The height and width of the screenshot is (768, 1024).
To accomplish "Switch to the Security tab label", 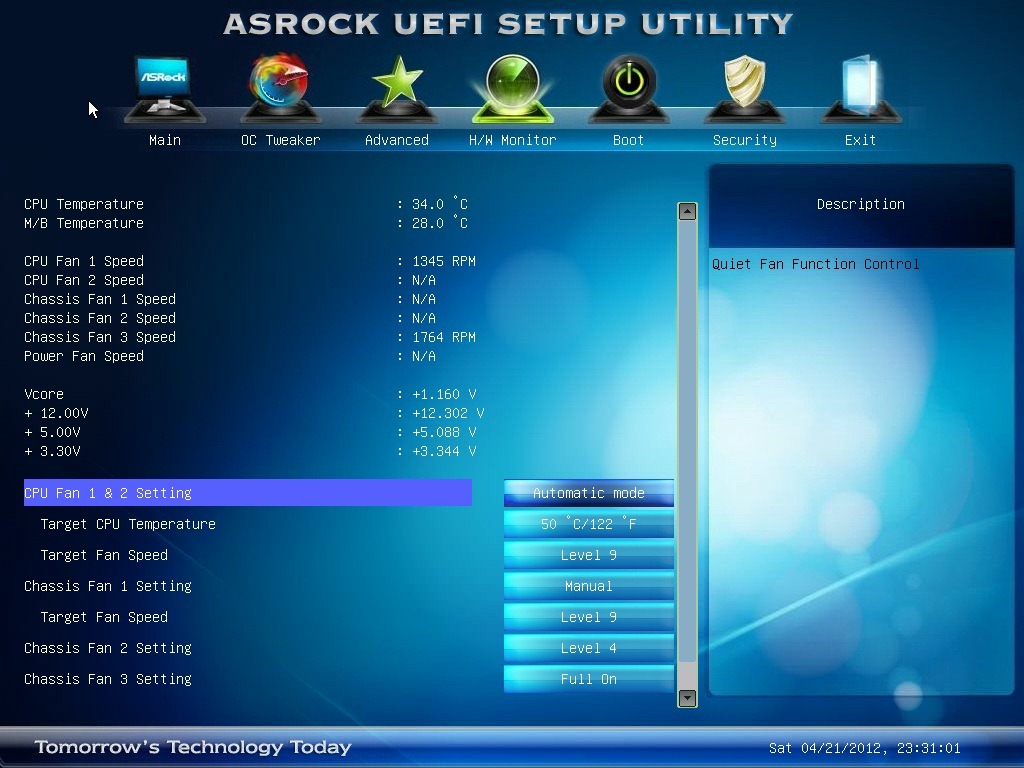I will point(744,140).
